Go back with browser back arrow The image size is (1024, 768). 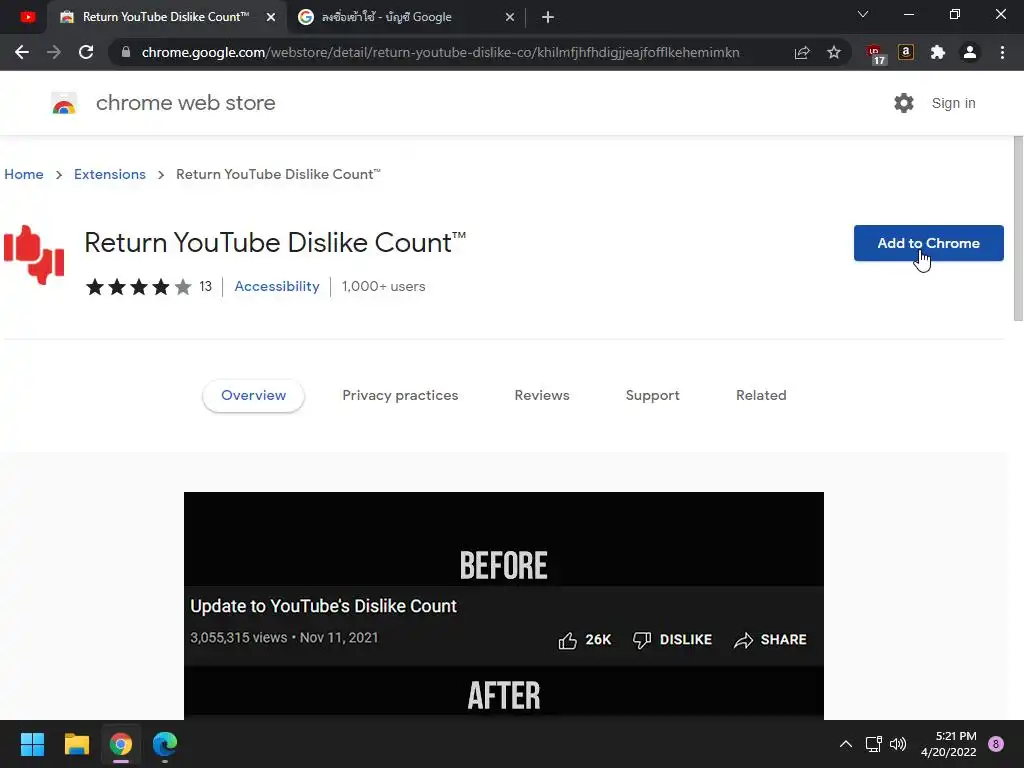click(22, 52)
